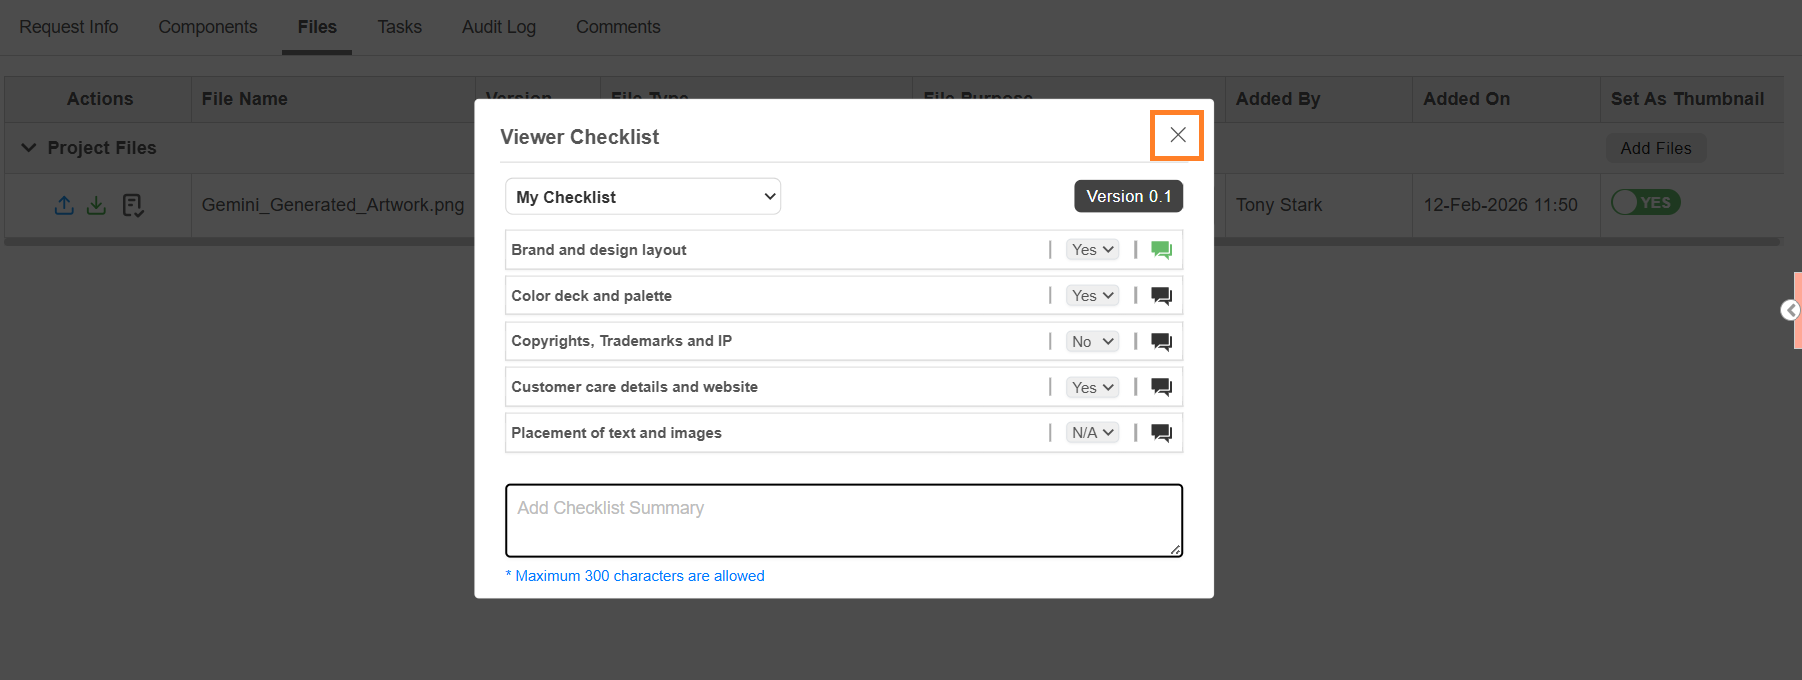Switch to the Components tab
The width and height of the screenshot is (1802, 680).
(x=207, y=27)
